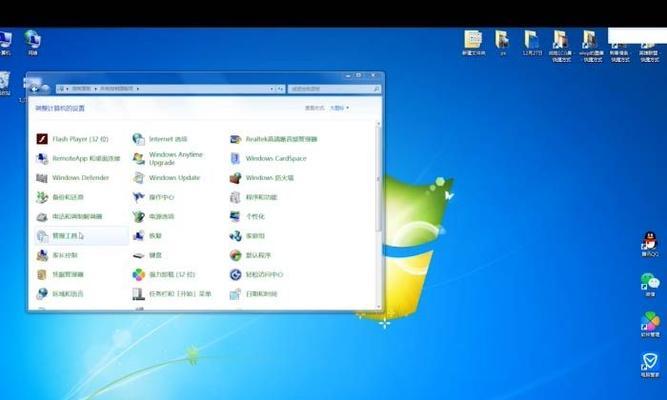Focus the 搜索控制面板 search box
667x400 pixels.
point(334,89)
